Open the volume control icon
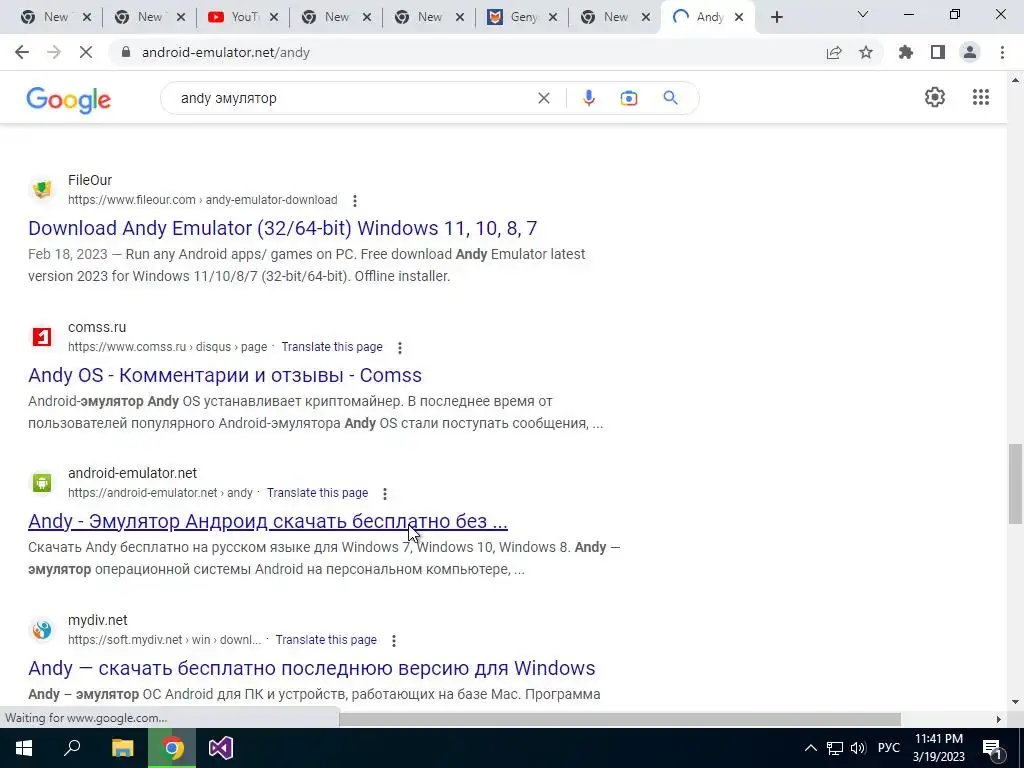 tap(858, 748)
